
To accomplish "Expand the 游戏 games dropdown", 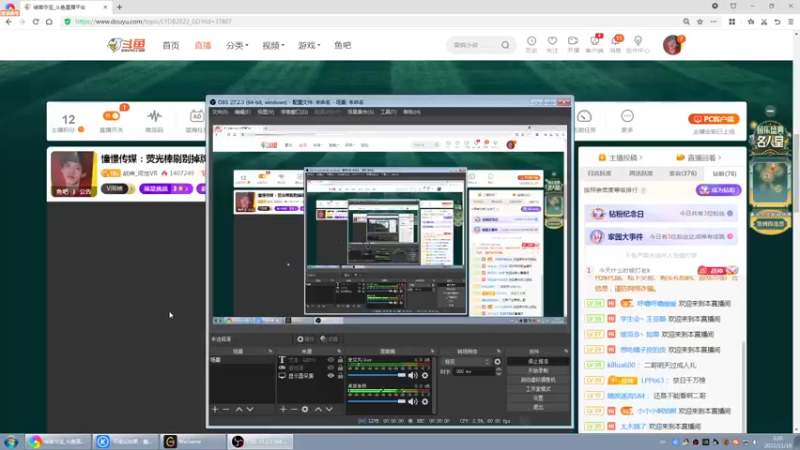I will (x=309, y=45).
